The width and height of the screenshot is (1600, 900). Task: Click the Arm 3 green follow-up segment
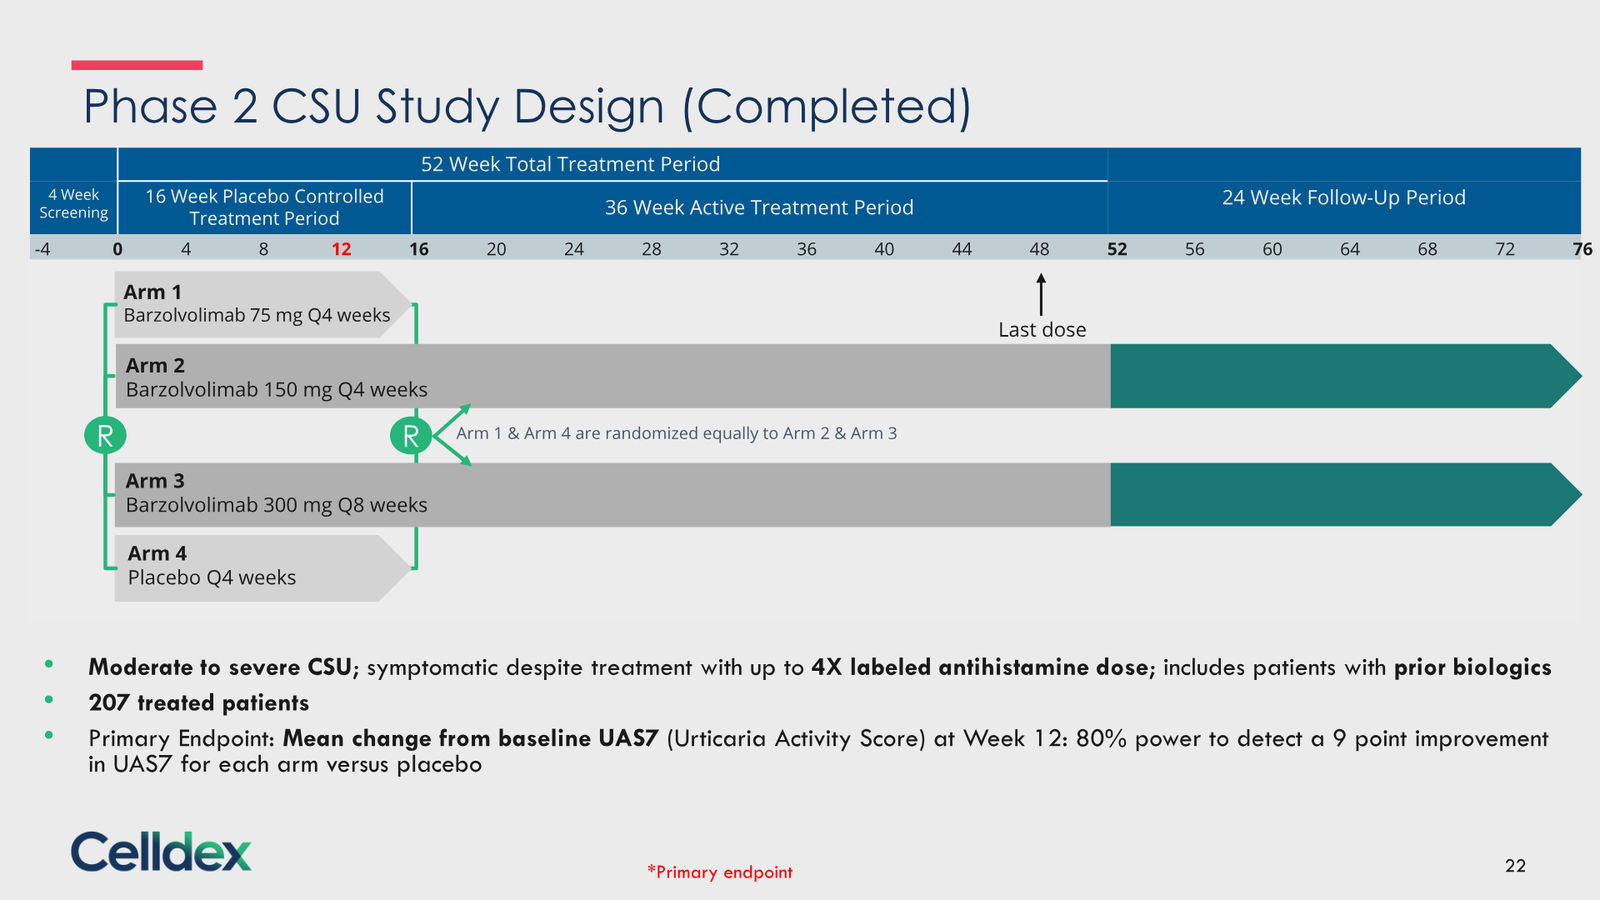tap(1346, 494)
